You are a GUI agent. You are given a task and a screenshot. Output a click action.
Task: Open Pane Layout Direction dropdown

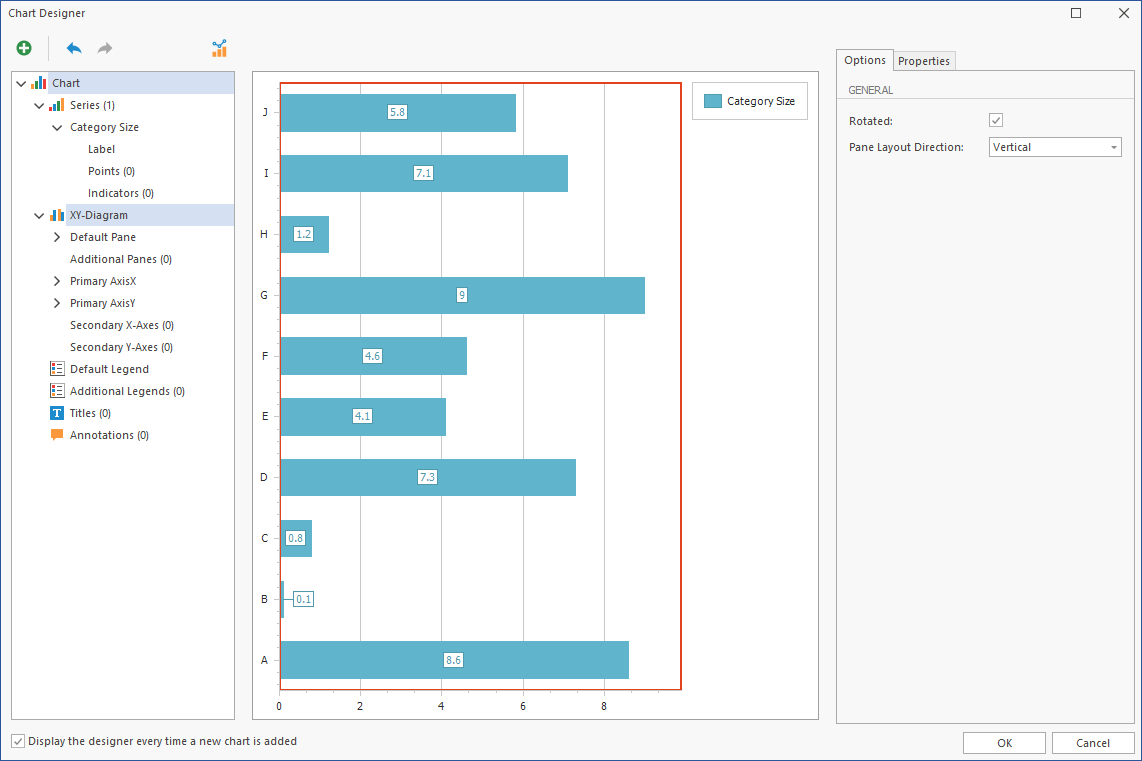pos(1113,148)
